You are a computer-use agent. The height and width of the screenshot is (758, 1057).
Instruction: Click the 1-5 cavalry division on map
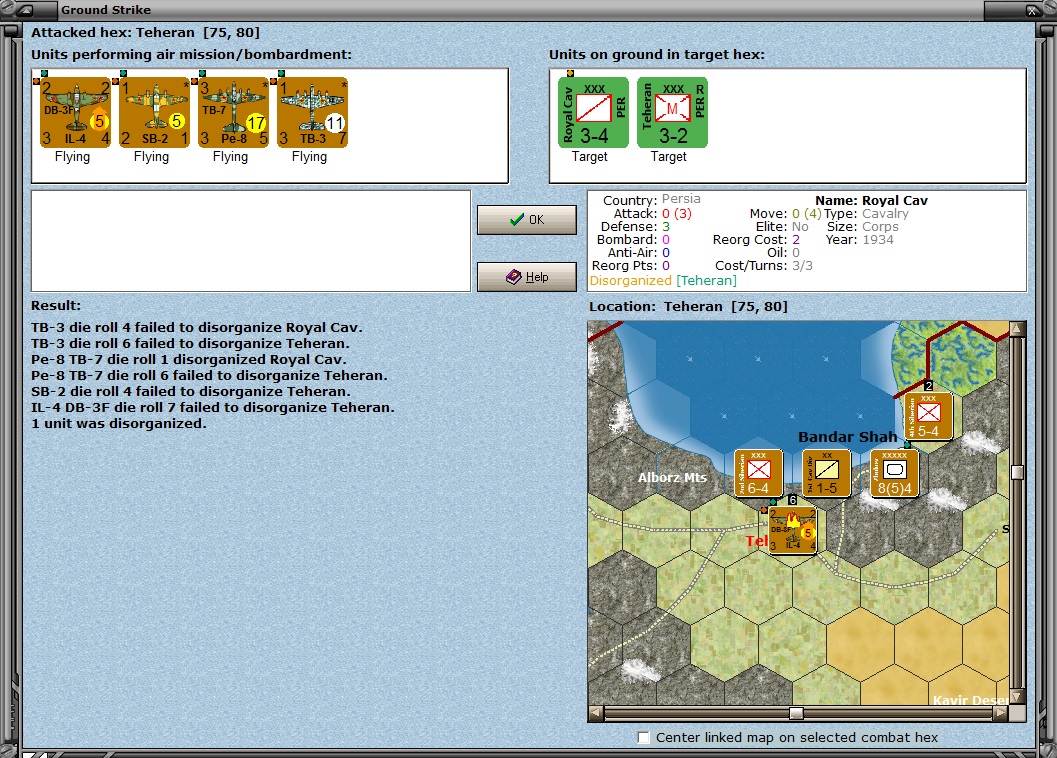(x=826, y=473)
